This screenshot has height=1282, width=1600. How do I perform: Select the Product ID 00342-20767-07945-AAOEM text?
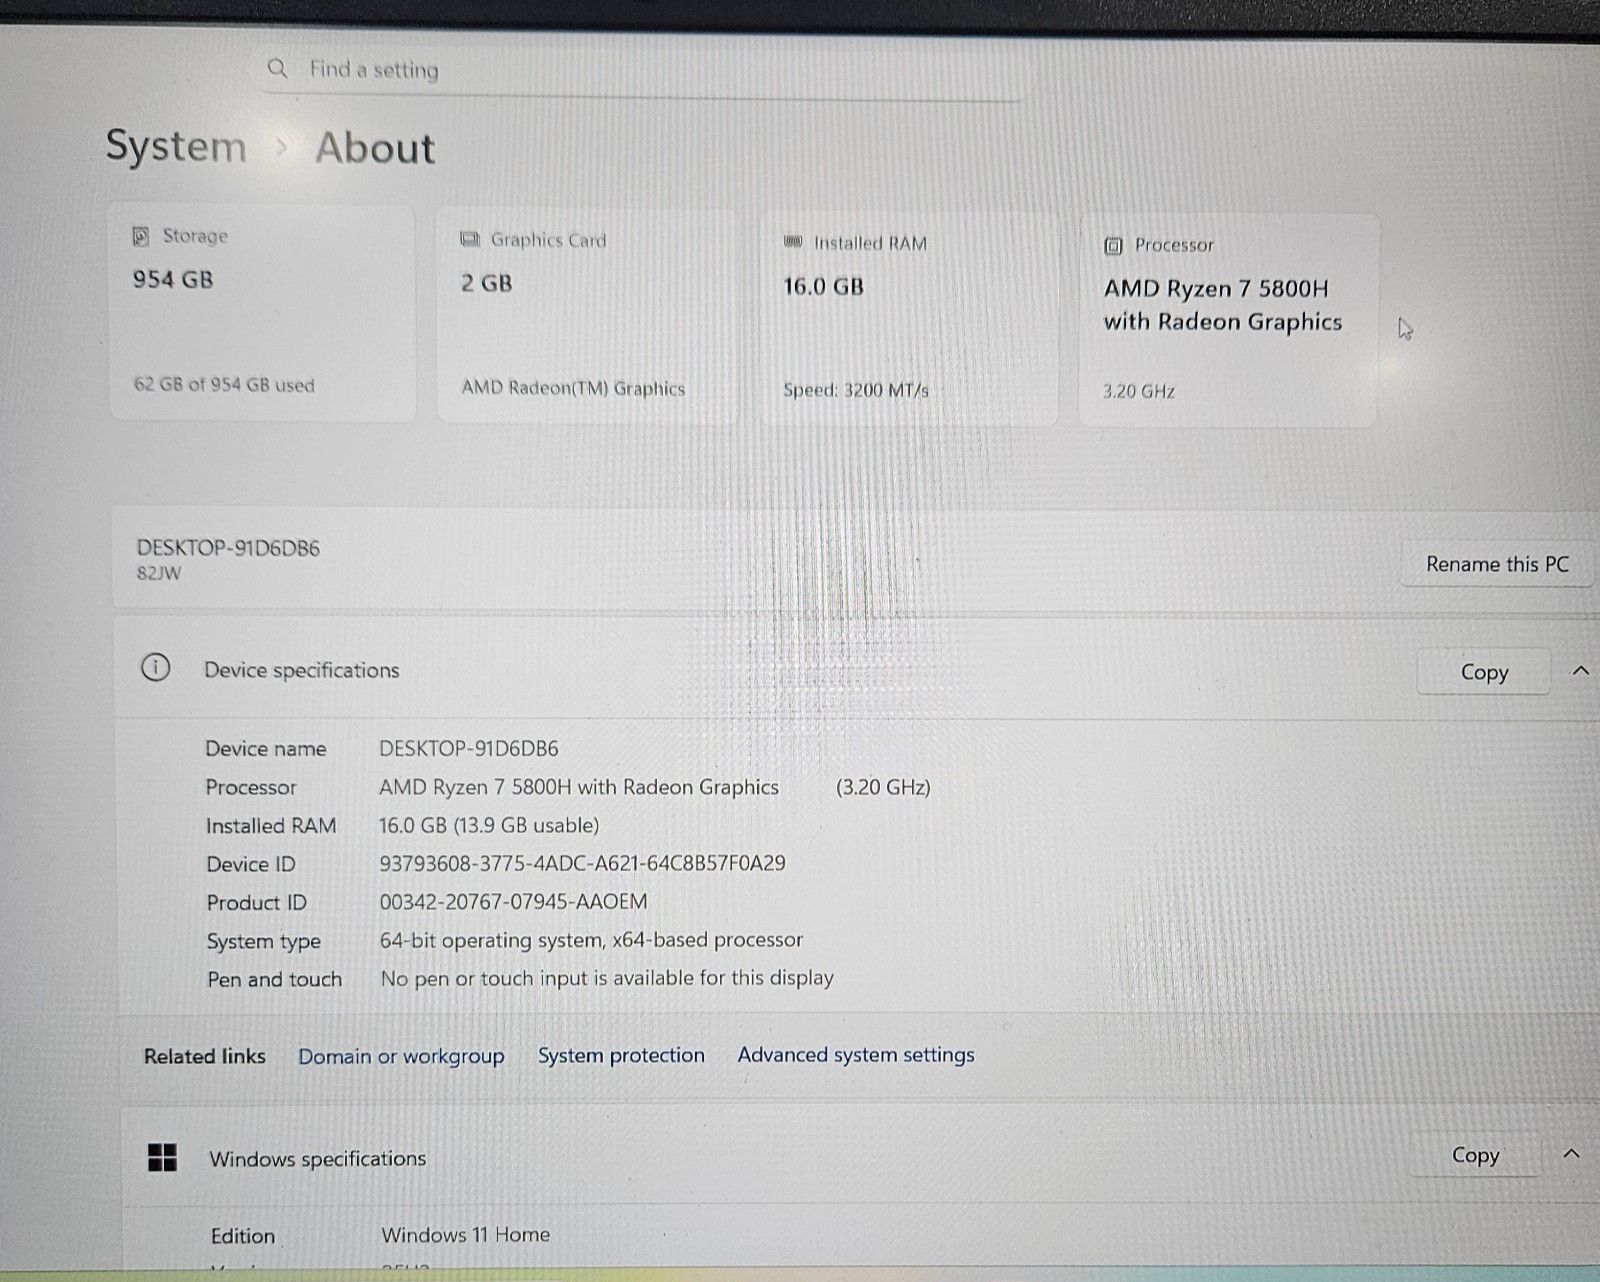[513, 901]
